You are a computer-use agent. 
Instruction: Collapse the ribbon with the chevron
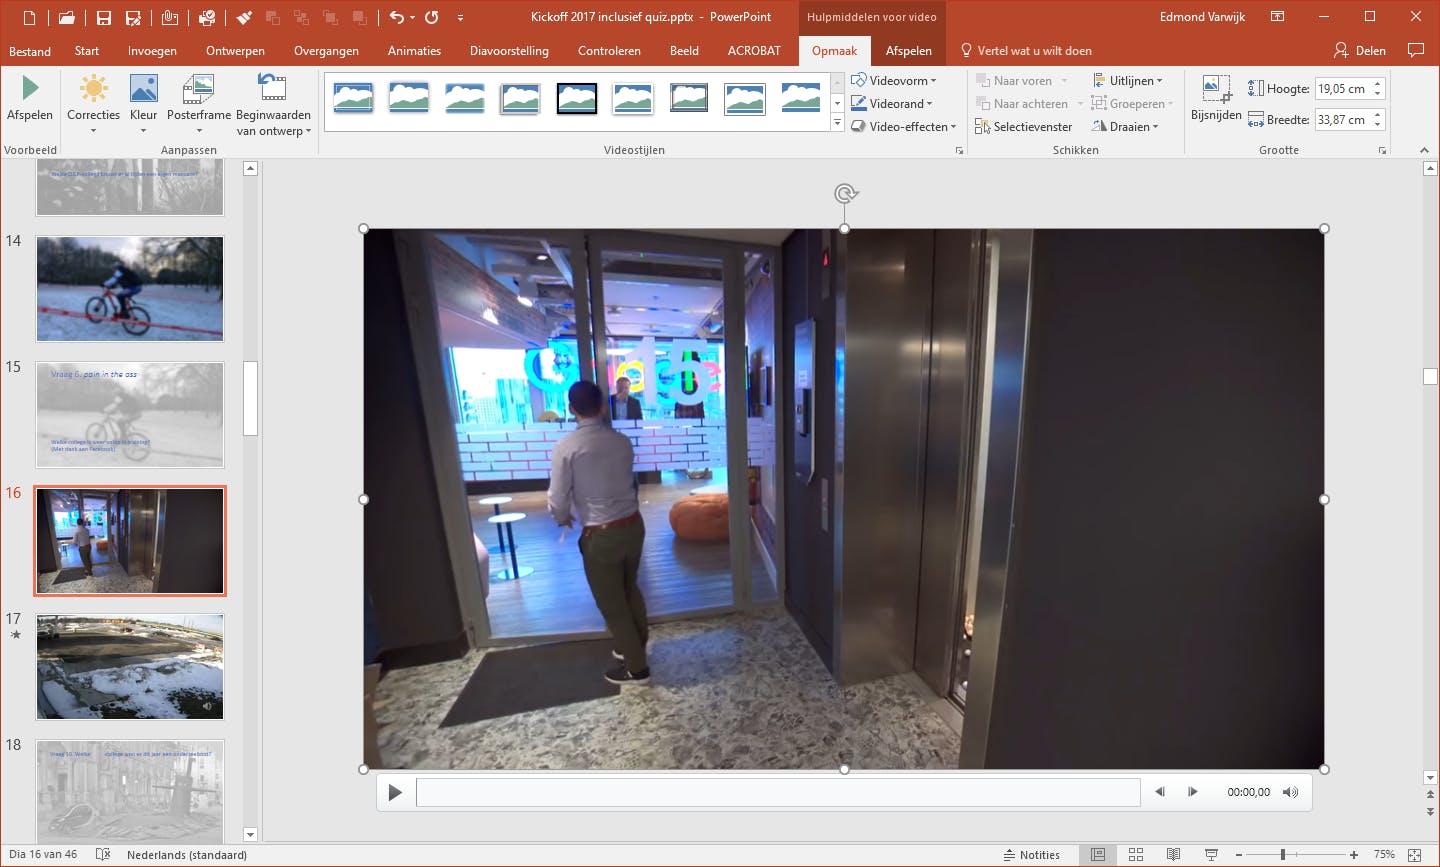point(1424,150)
